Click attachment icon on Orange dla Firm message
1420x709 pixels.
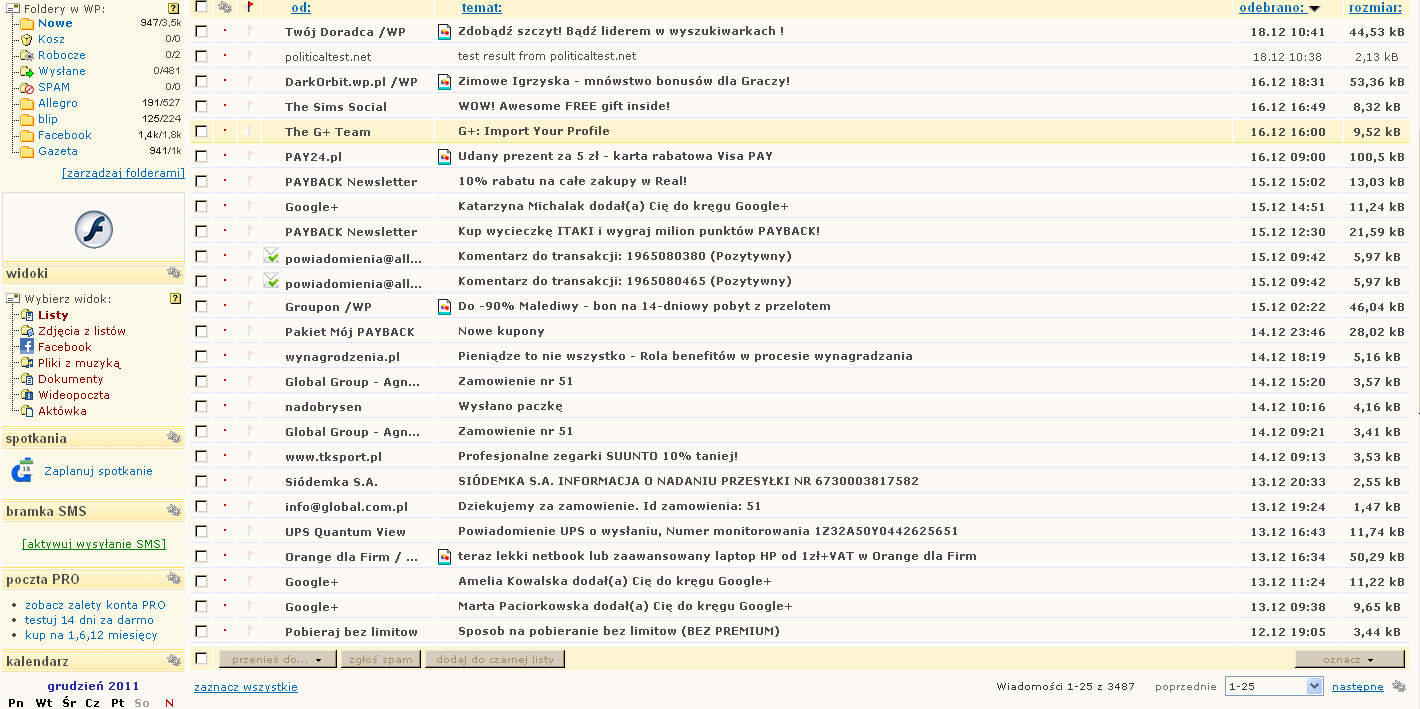(x=445, y=556)
